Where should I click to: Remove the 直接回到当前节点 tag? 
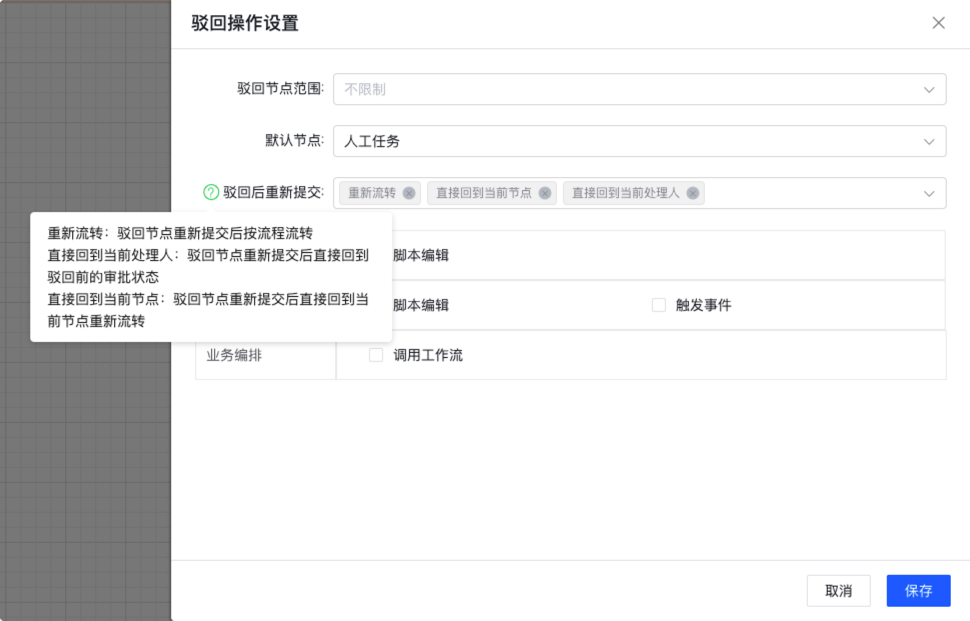pos(545,193)
